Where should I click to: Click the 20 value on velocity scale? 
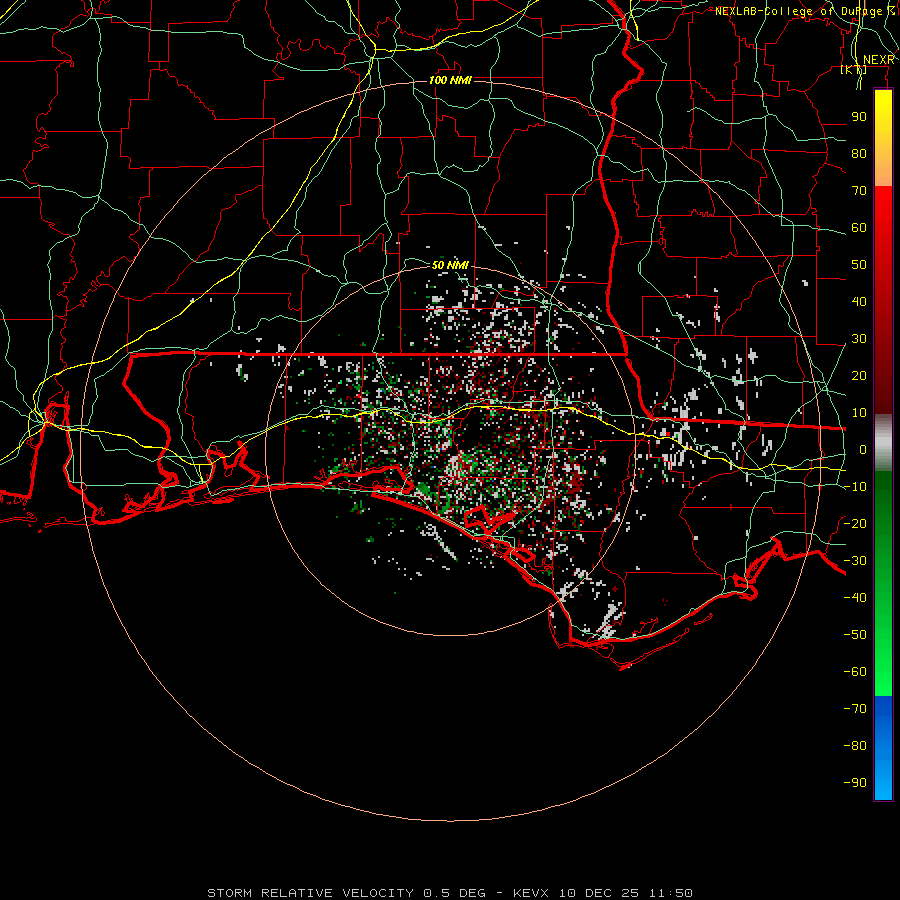click(x=859, y=376)
